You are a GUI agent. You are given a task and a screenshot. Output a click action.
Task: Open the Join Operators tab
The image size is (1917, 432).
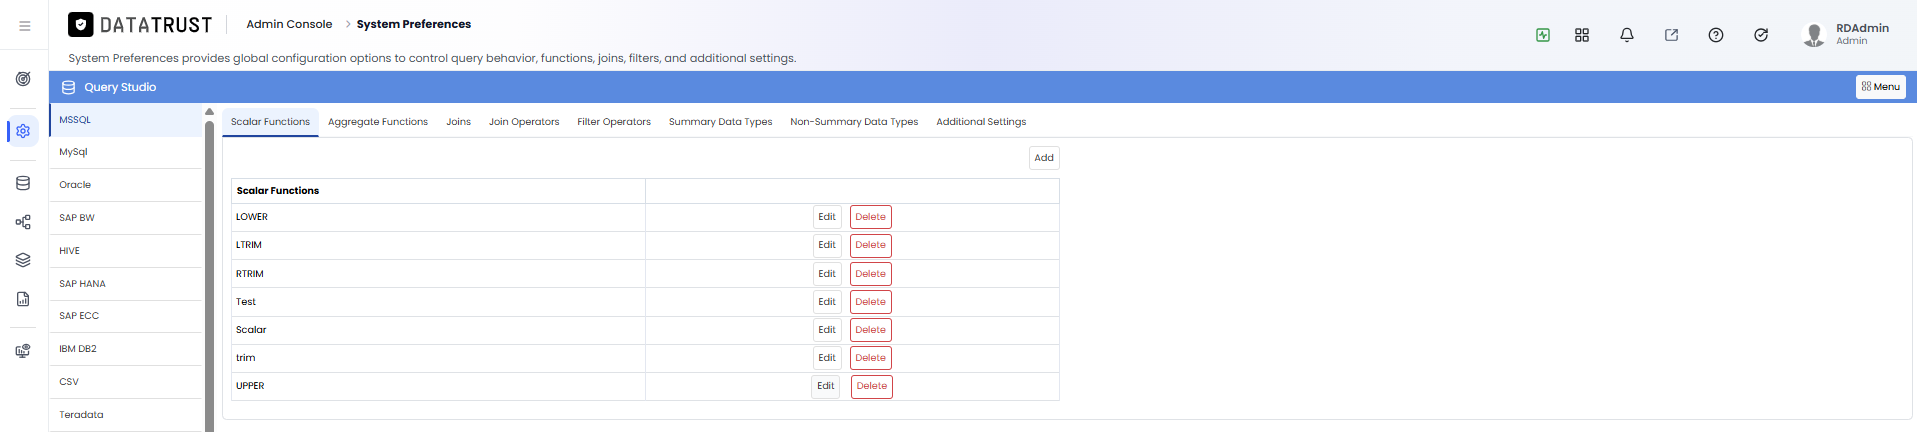click(x=524, y=122)
